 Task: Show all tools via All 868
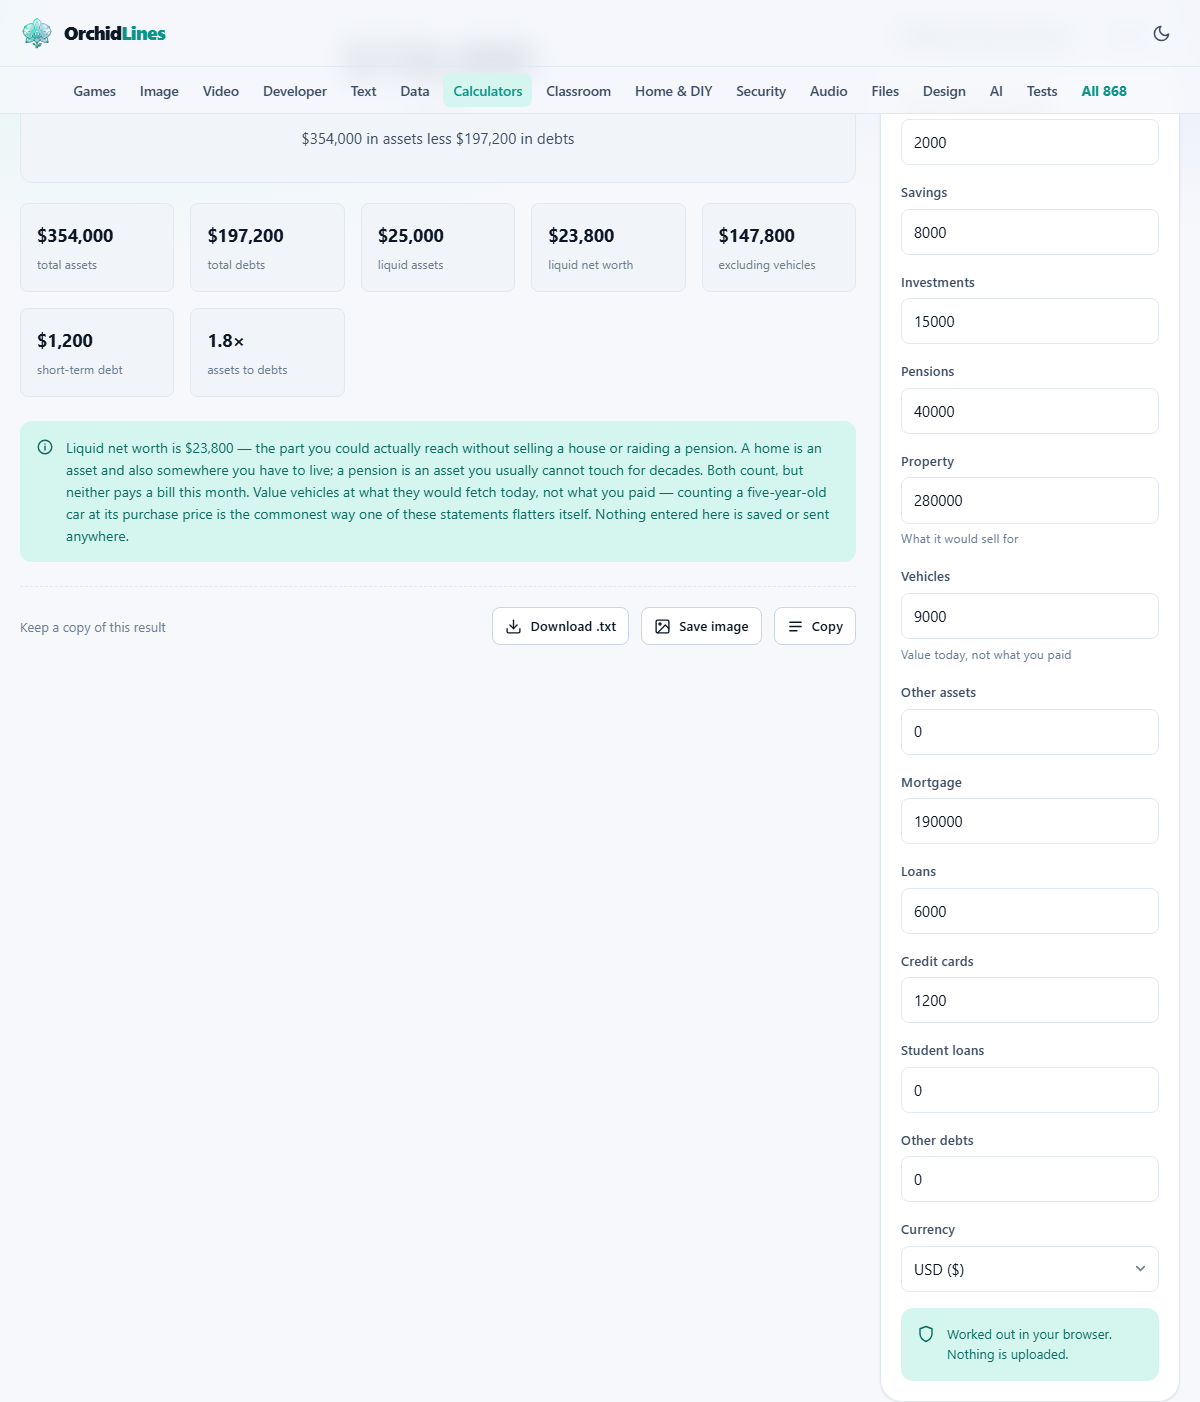(x=1104, y=91)
